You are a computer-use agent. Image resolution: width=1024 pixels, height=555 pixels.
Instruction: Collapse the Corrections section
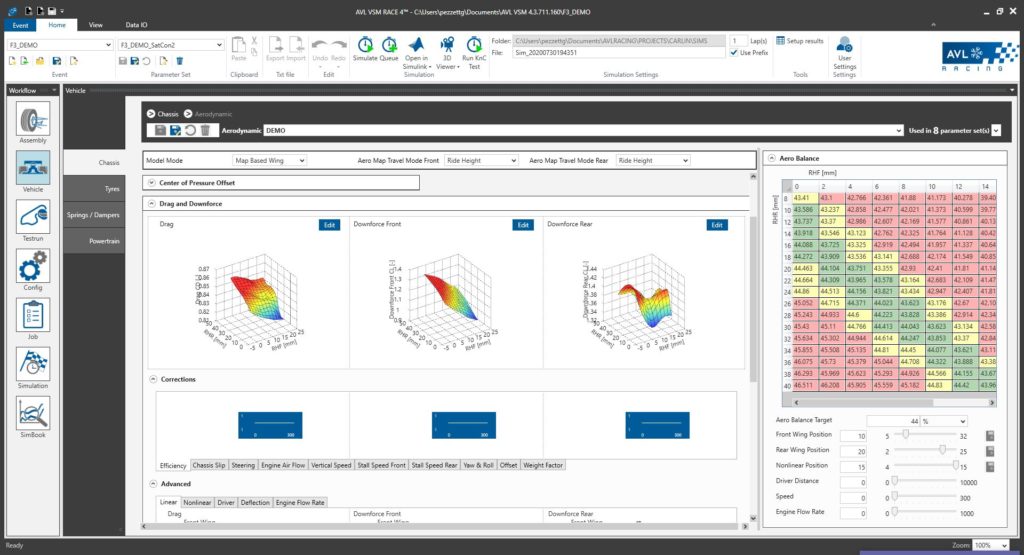(x=153, y=379)
